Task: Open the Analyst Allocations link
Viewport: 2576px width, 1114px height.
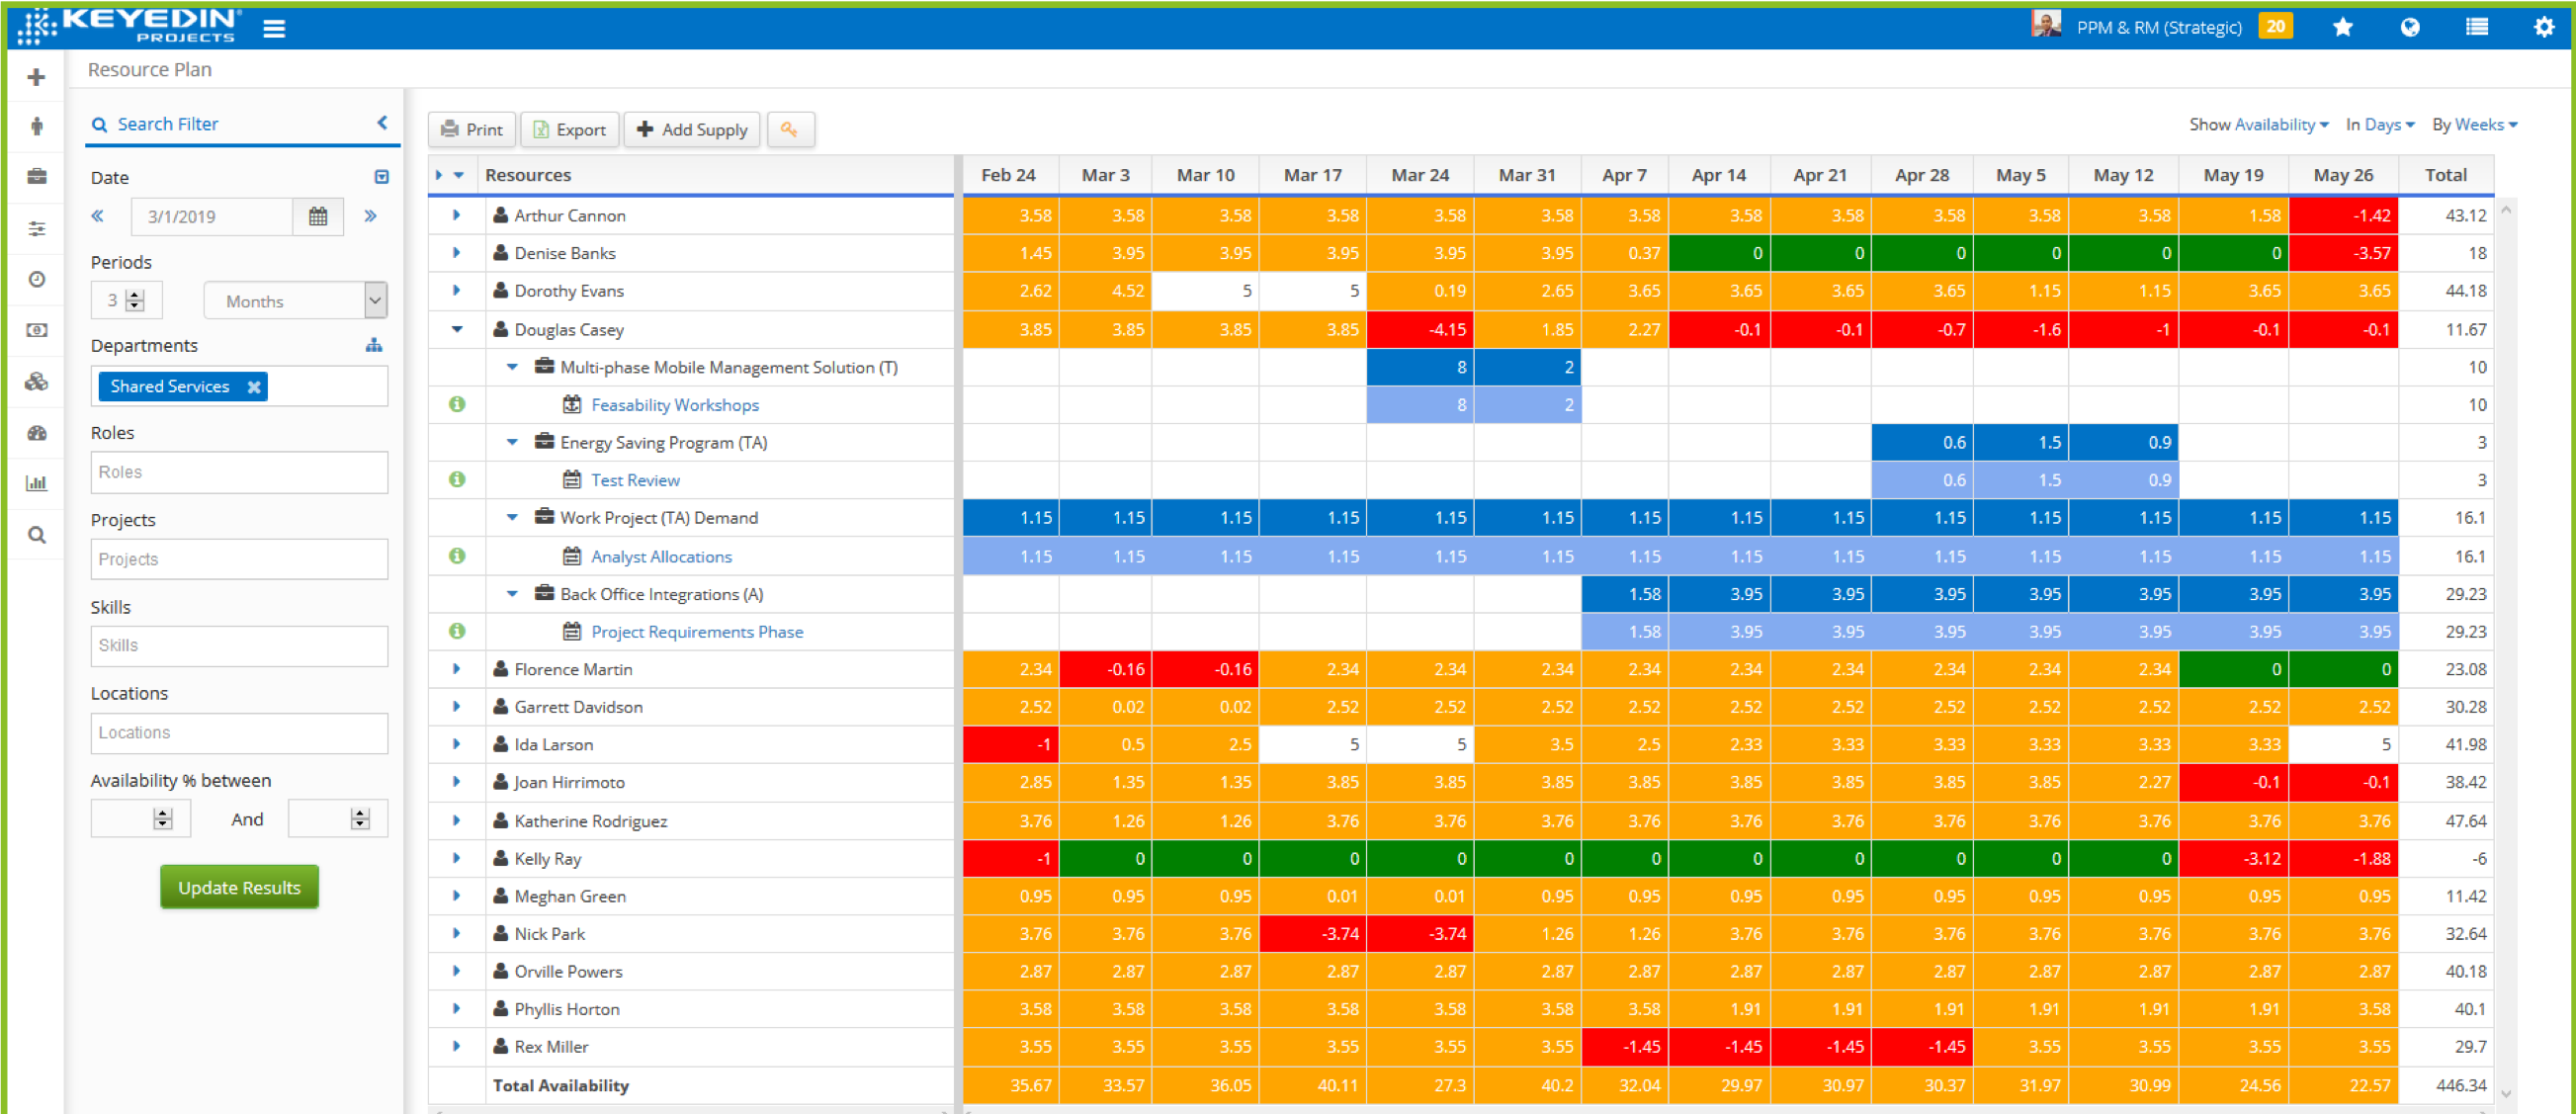Action: (661, 556)
